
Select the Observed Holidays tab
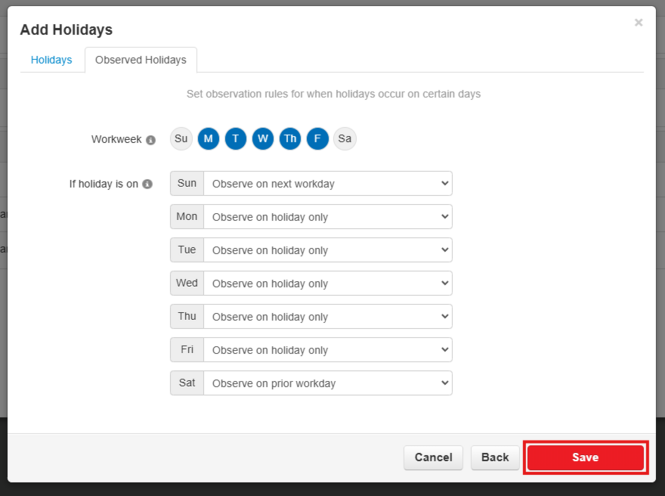[140, 60]
